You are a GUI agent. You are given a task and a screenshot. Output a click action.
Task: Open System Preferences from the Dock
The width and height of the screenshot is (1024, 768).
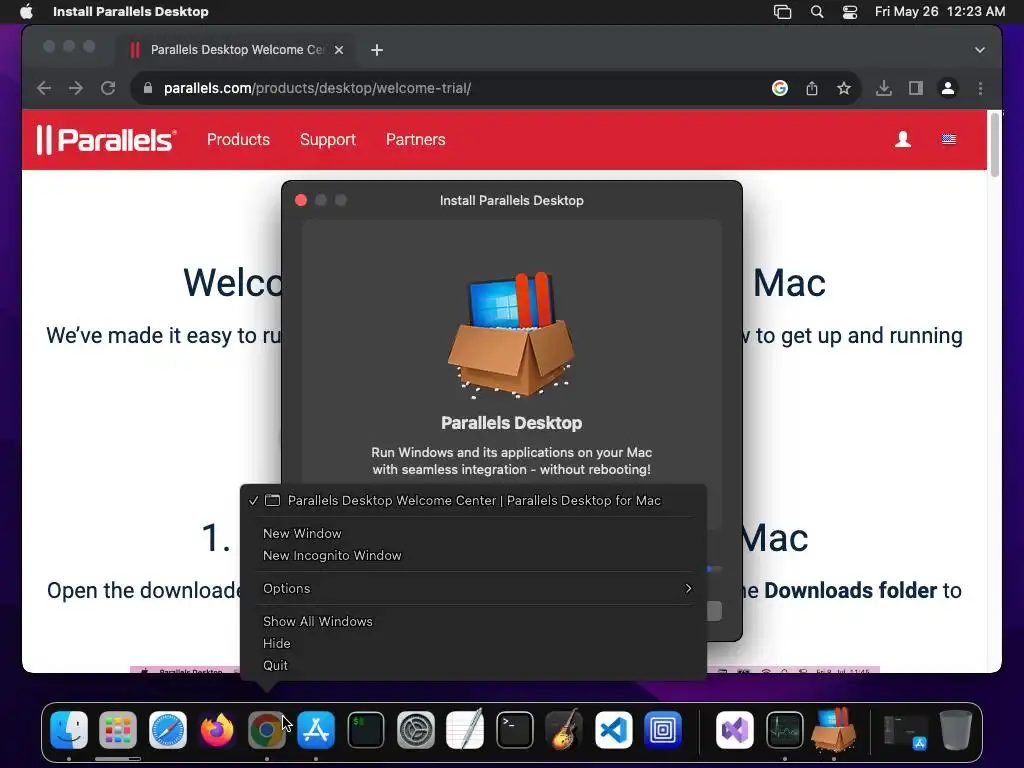pos(415,729)
